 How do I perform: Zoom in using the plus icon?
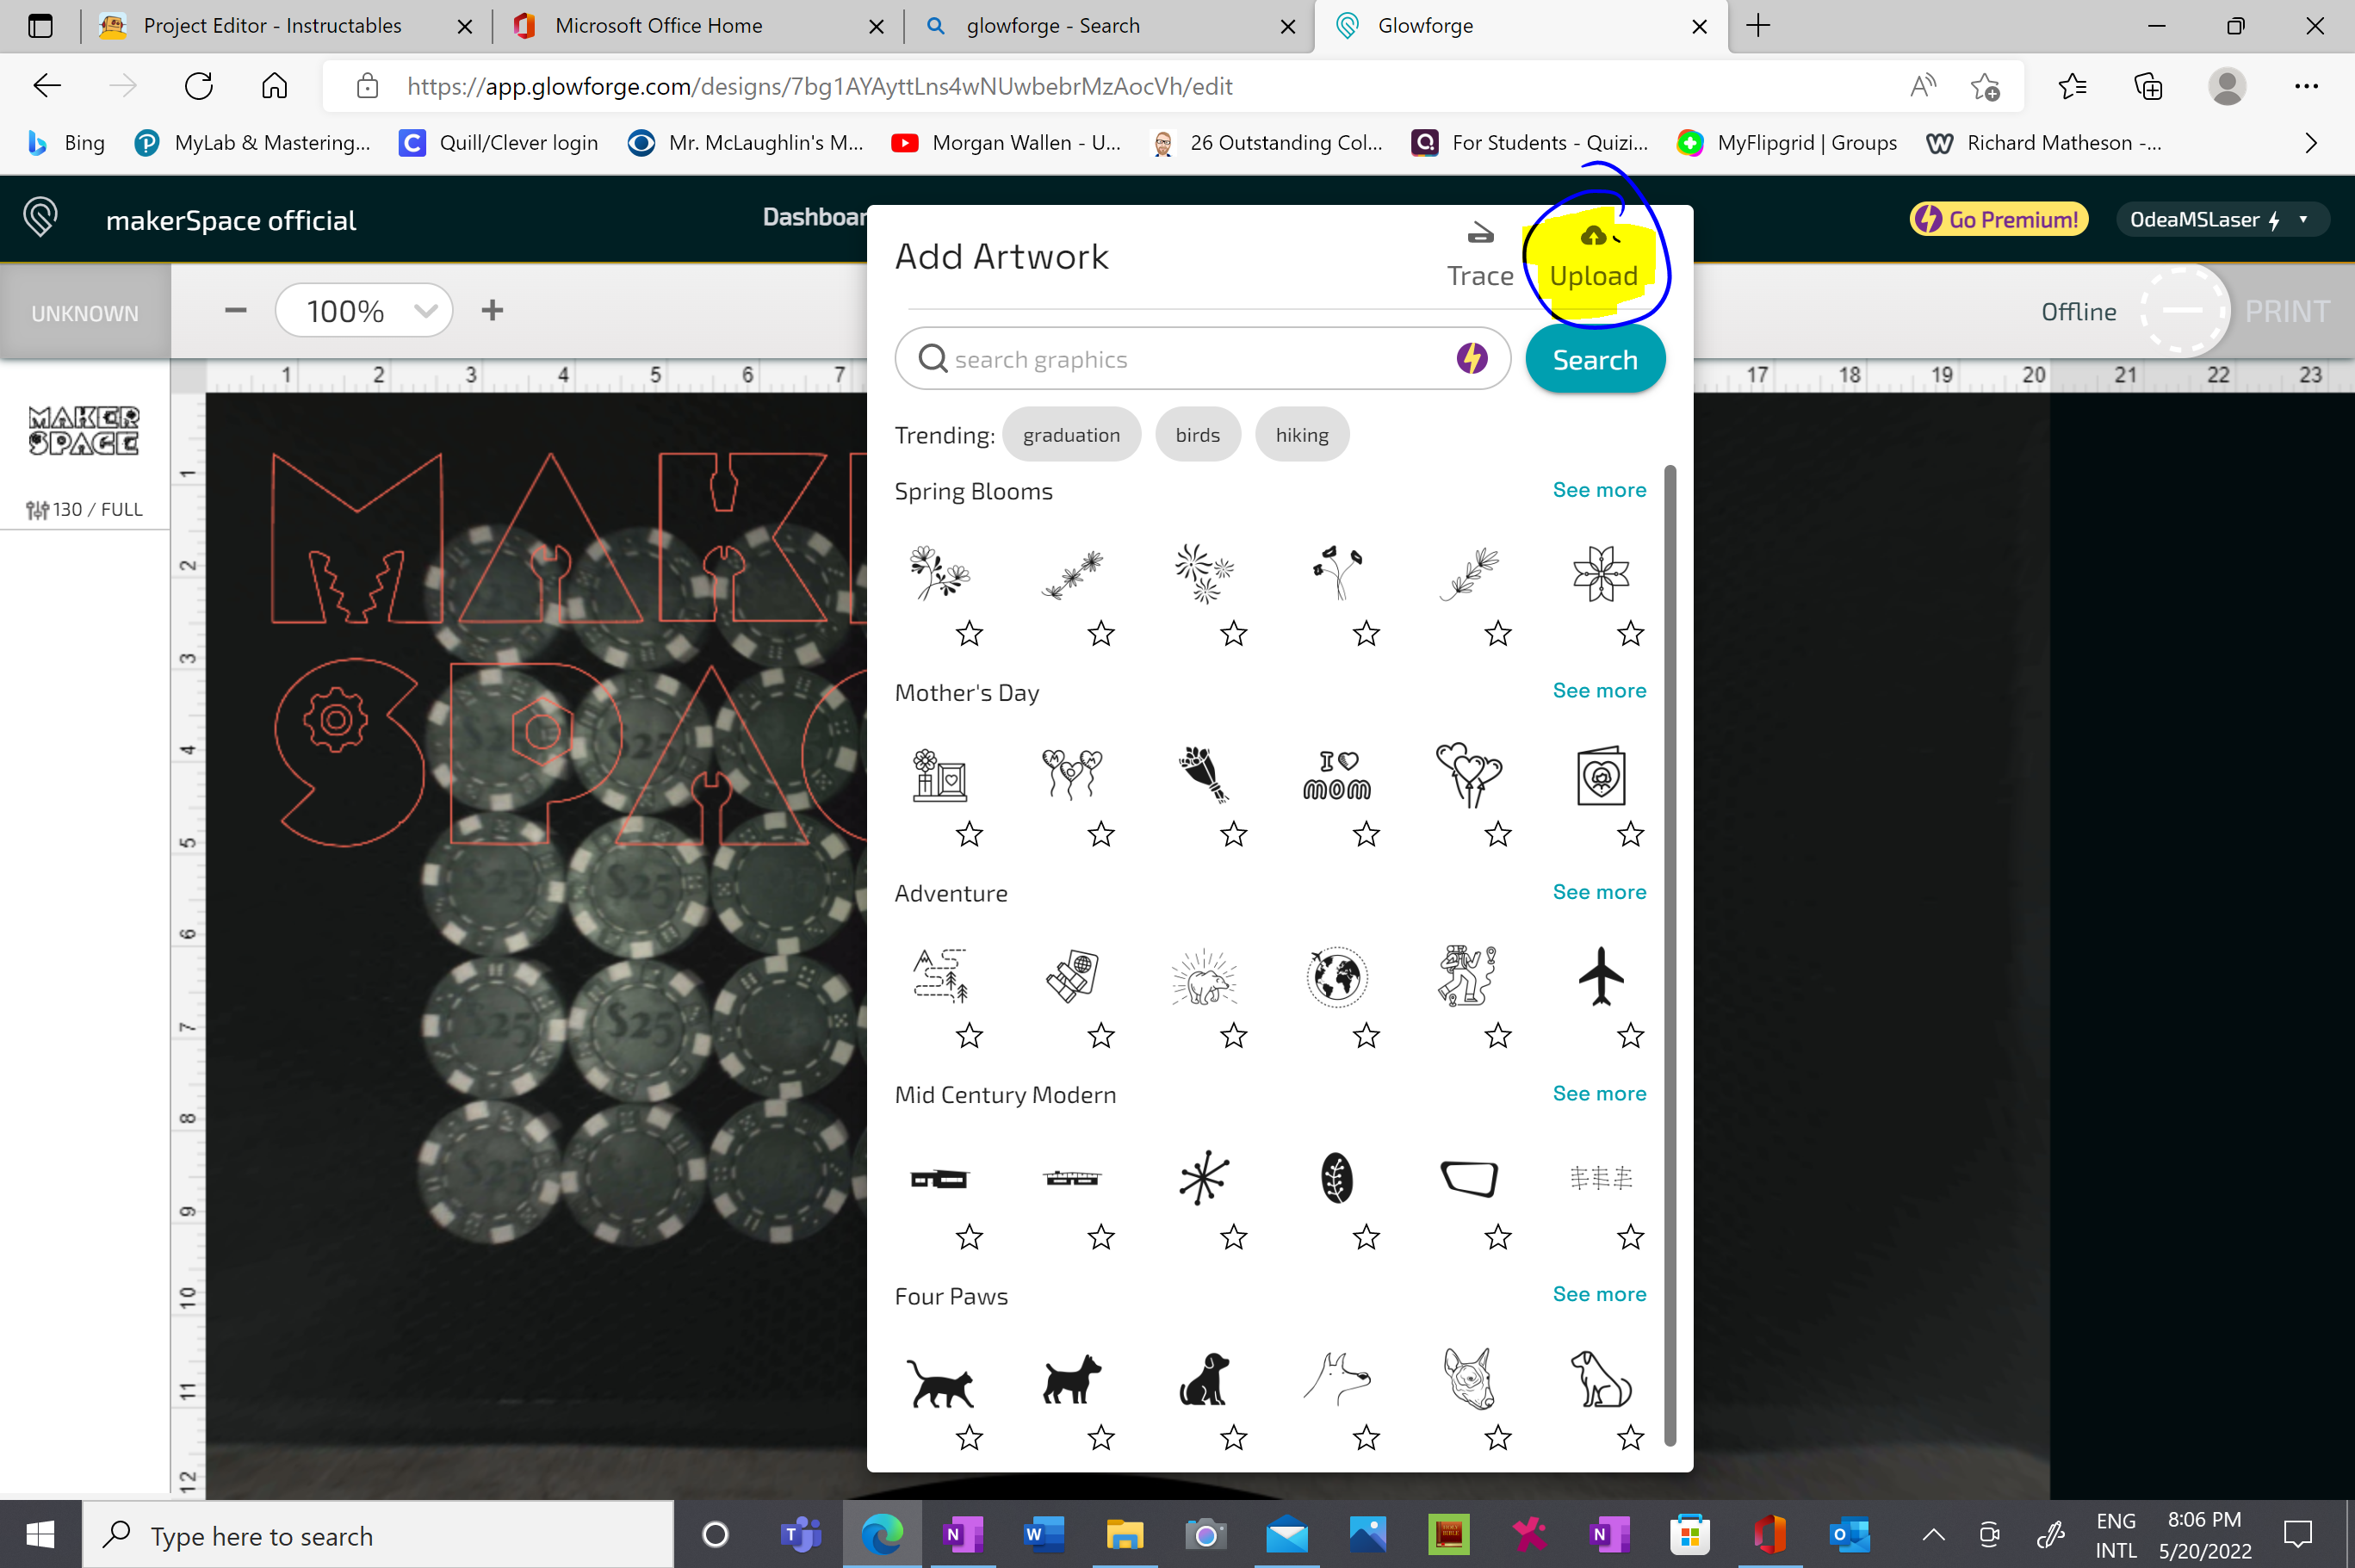(x=492, y=310)
